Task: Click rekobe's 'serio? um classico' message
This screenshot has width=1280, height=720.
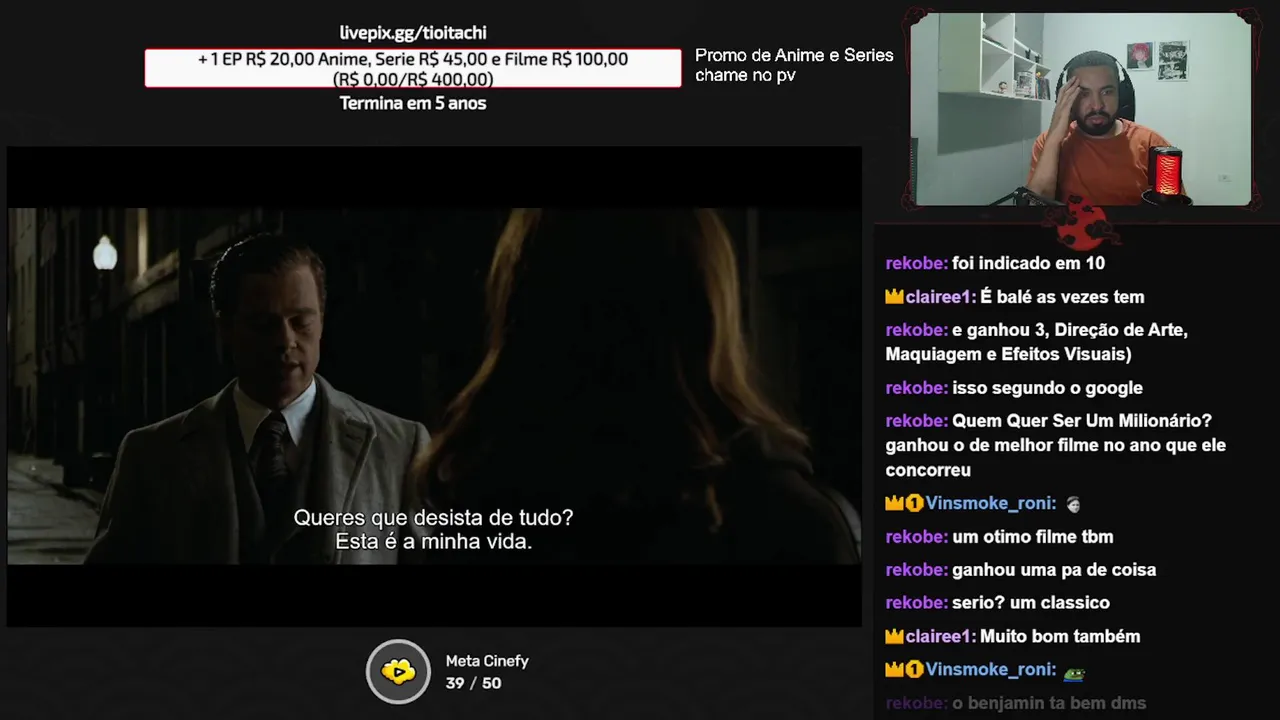Action: tap(997, 603)
